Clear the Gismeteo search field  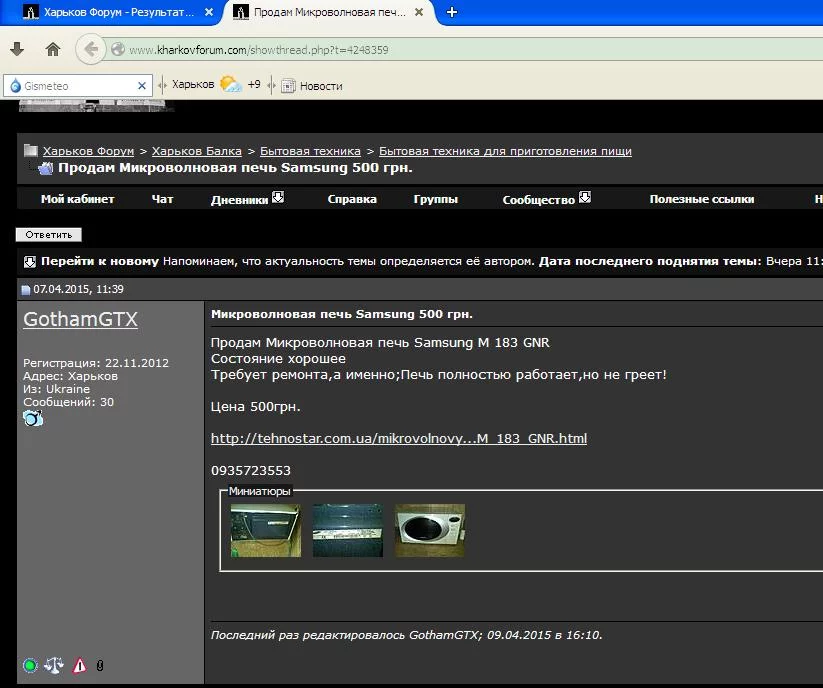141,86
